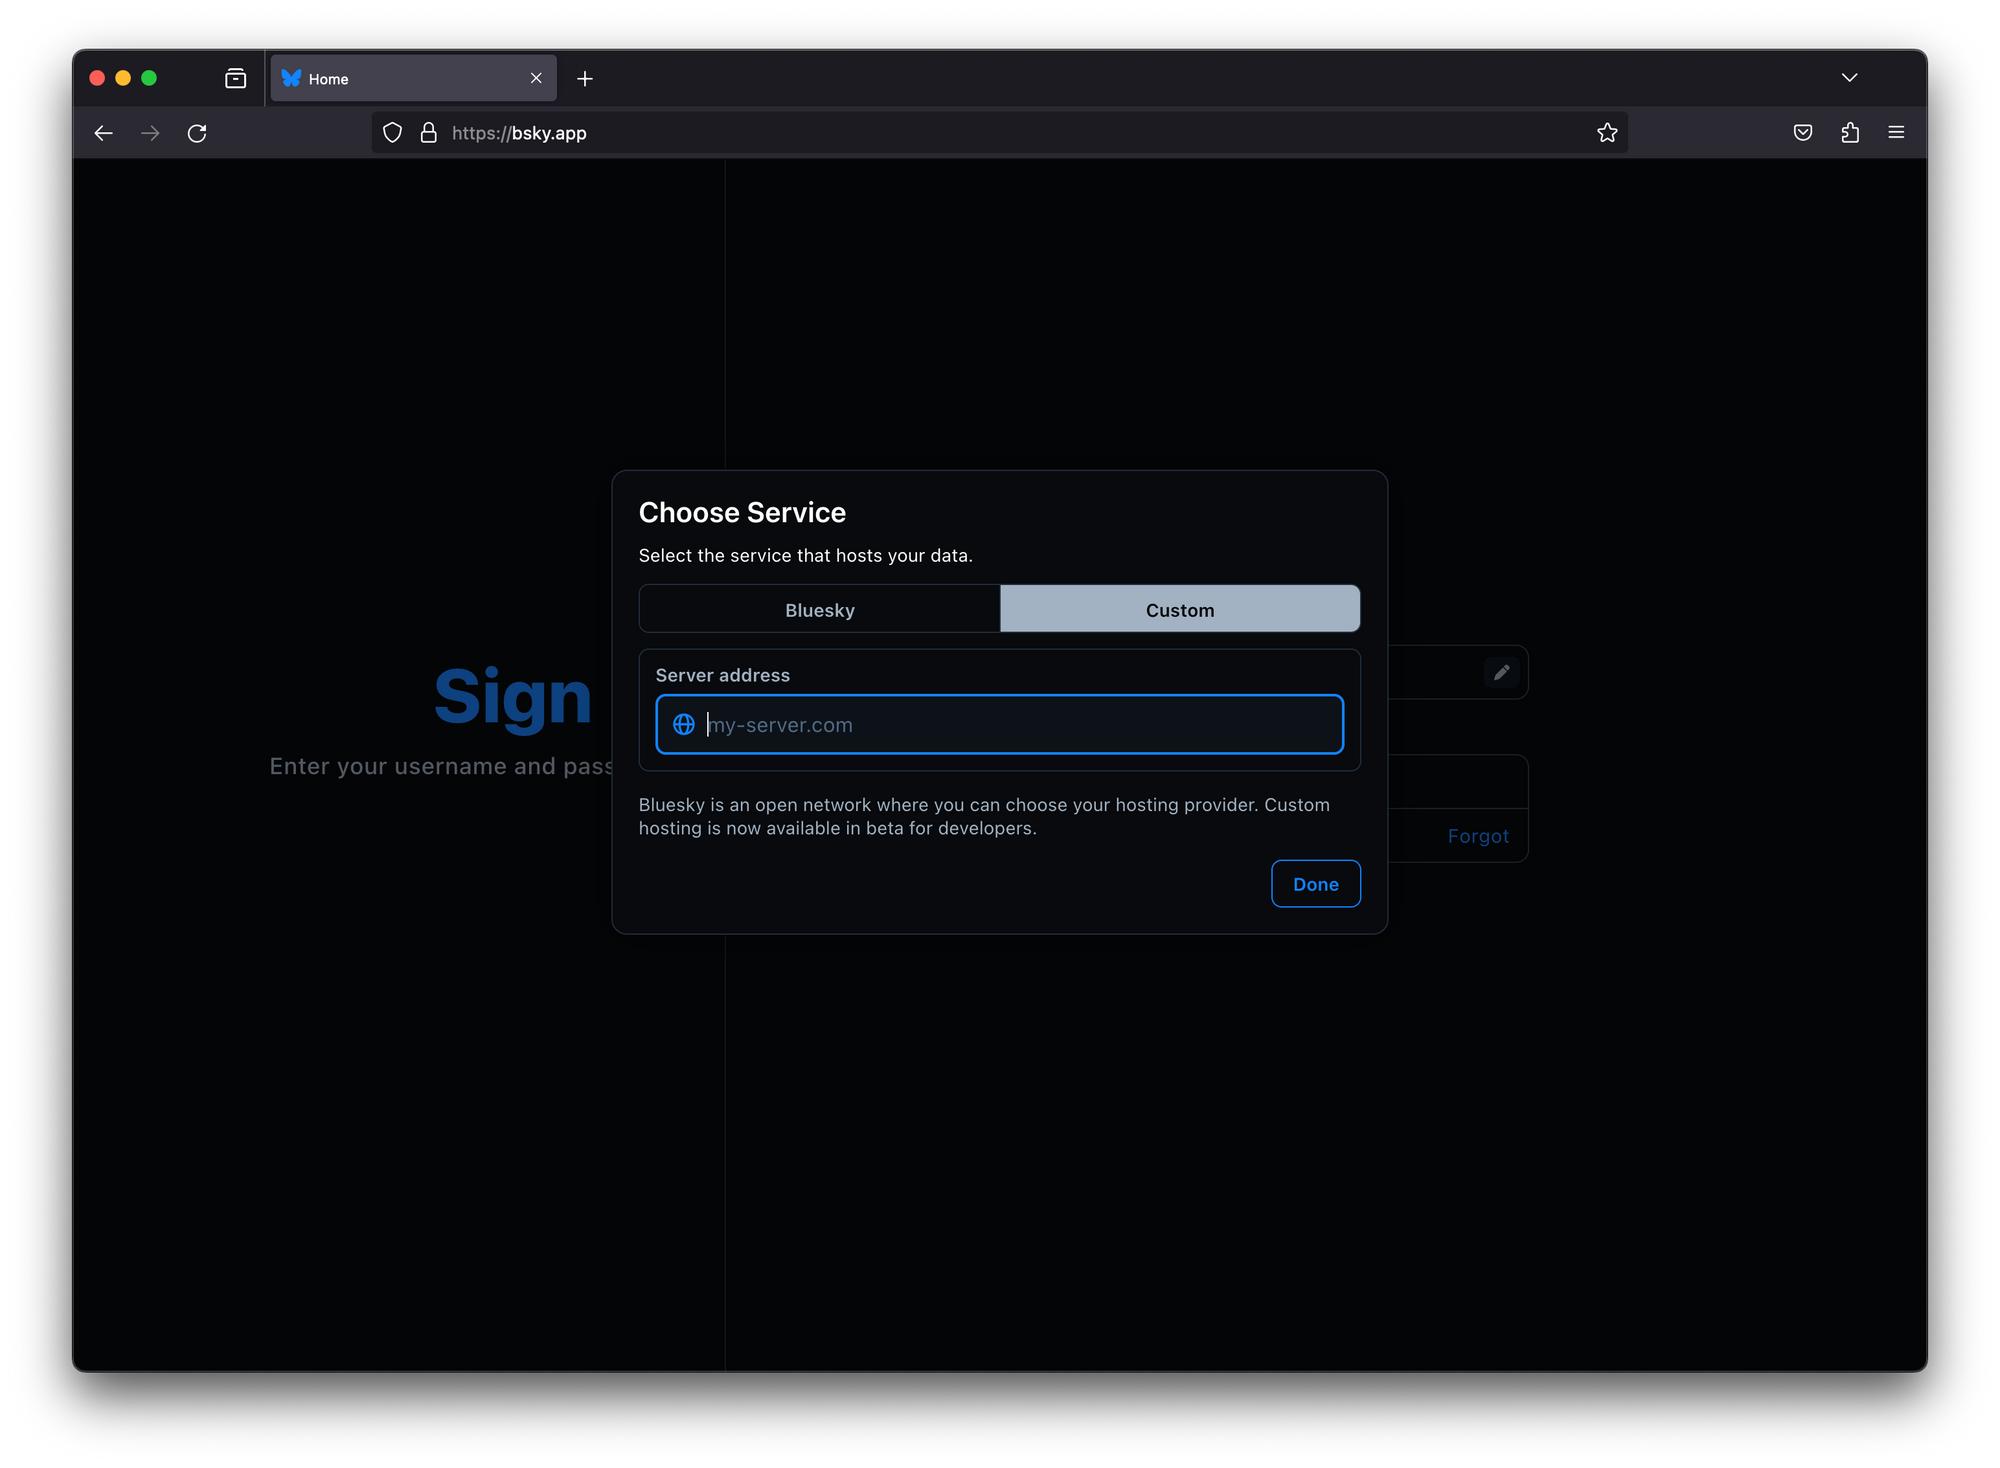Click the pencil edit icon behind dialog

[1501, 673]
